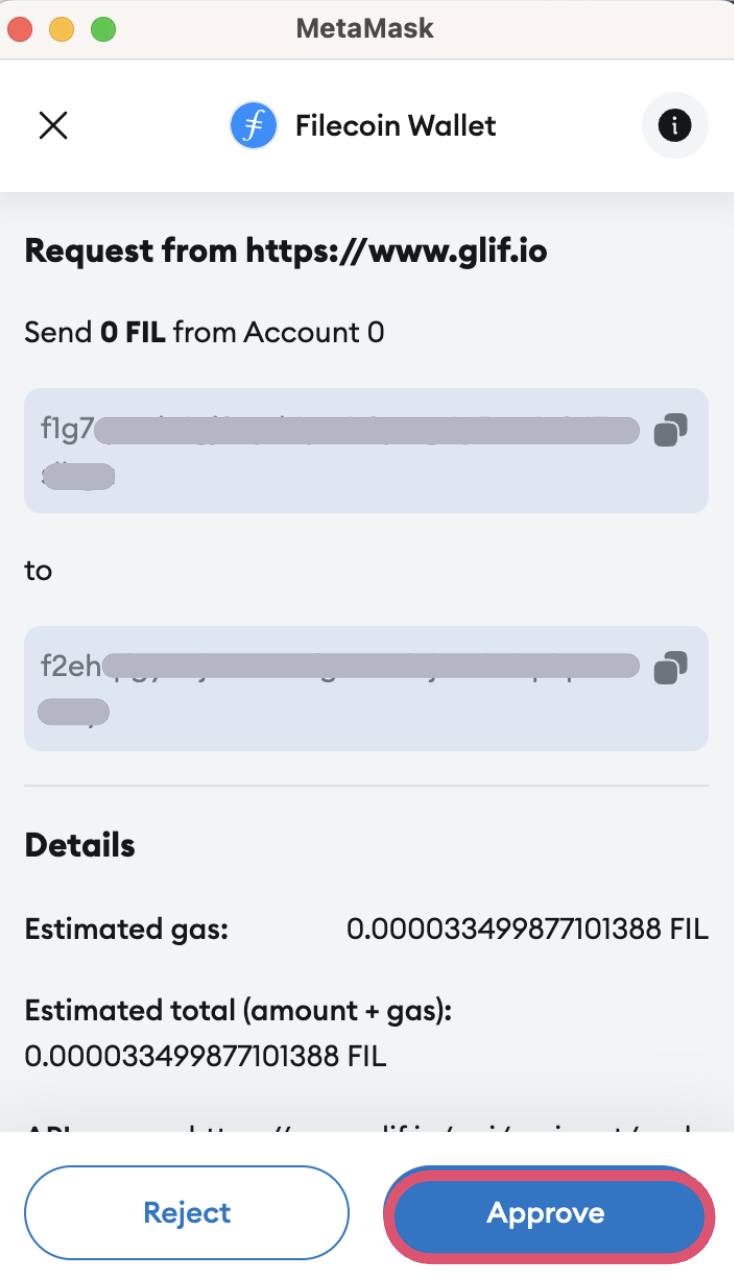Click the "to" label between the addresses
The width and height of the screenshot is (734, 1278).
[38, 571]
